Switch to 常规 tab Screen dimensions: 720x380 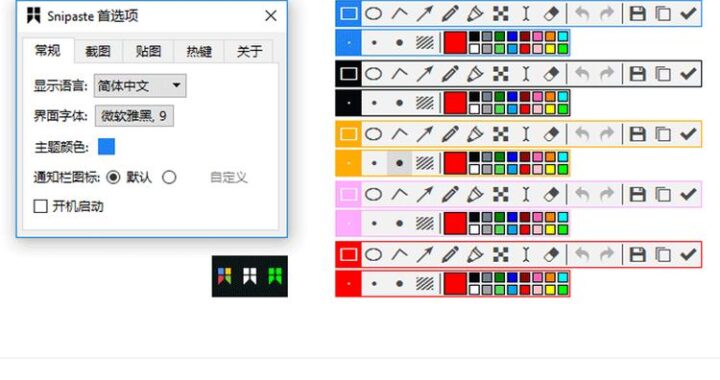48,50
